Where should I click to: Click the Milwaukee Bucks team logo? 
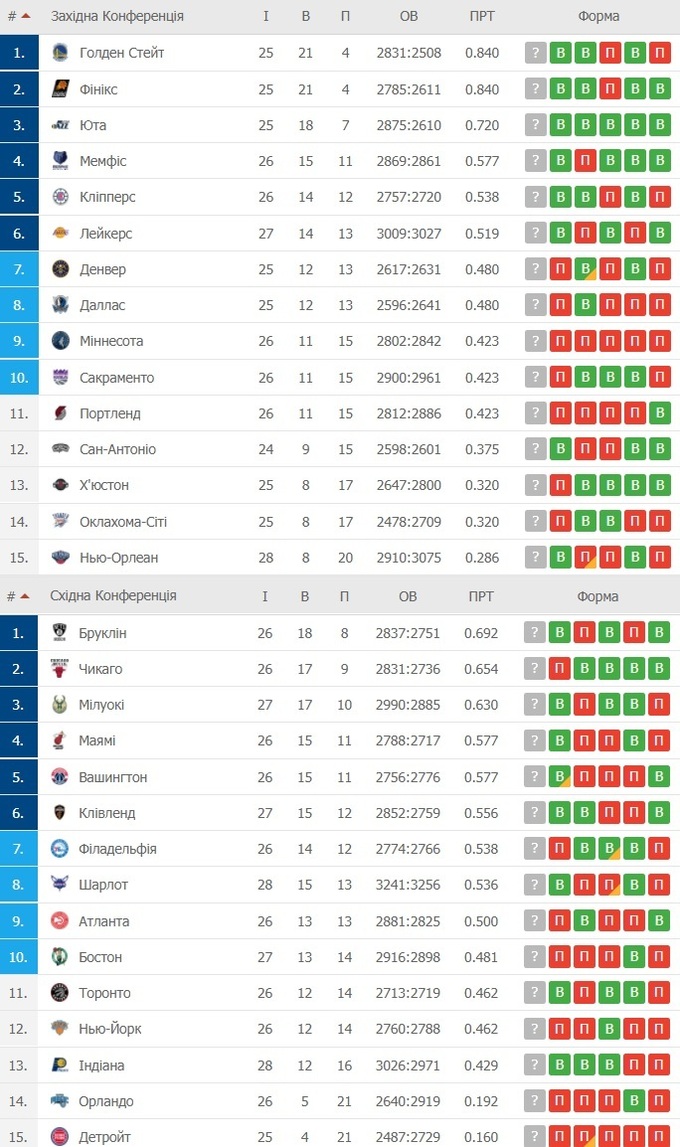(60, 705)
